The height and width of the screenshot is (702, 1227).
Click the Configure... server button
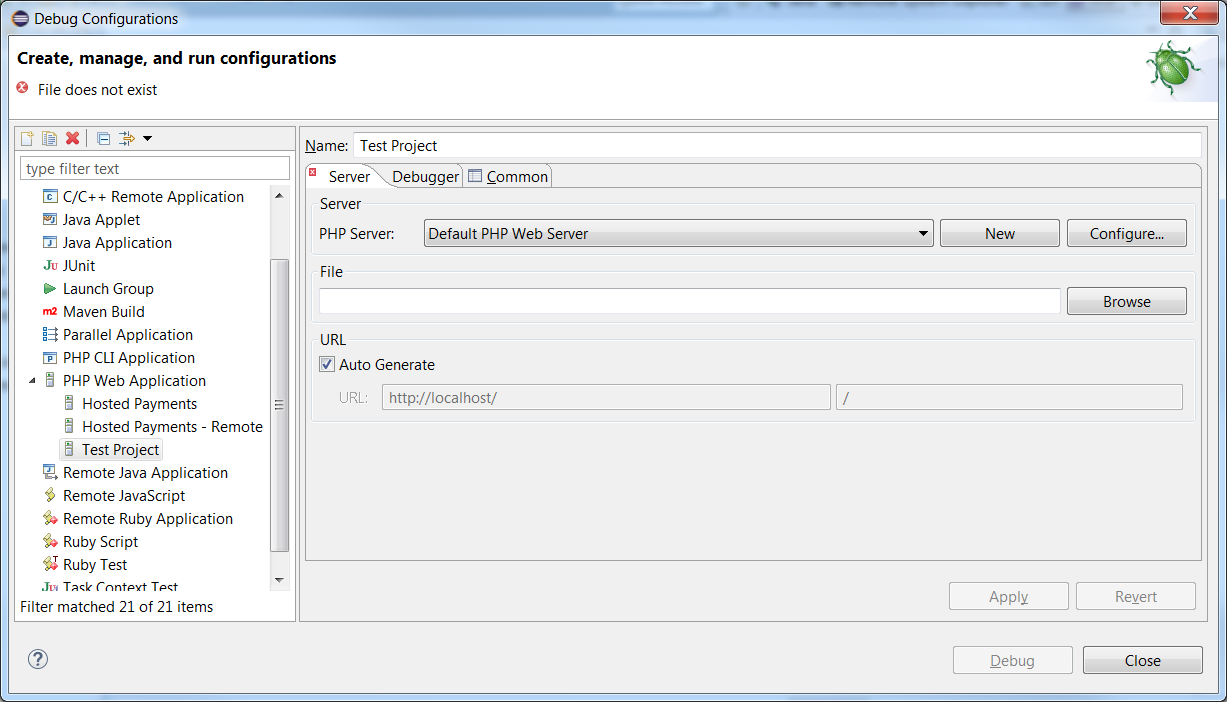coord(1126,234)
